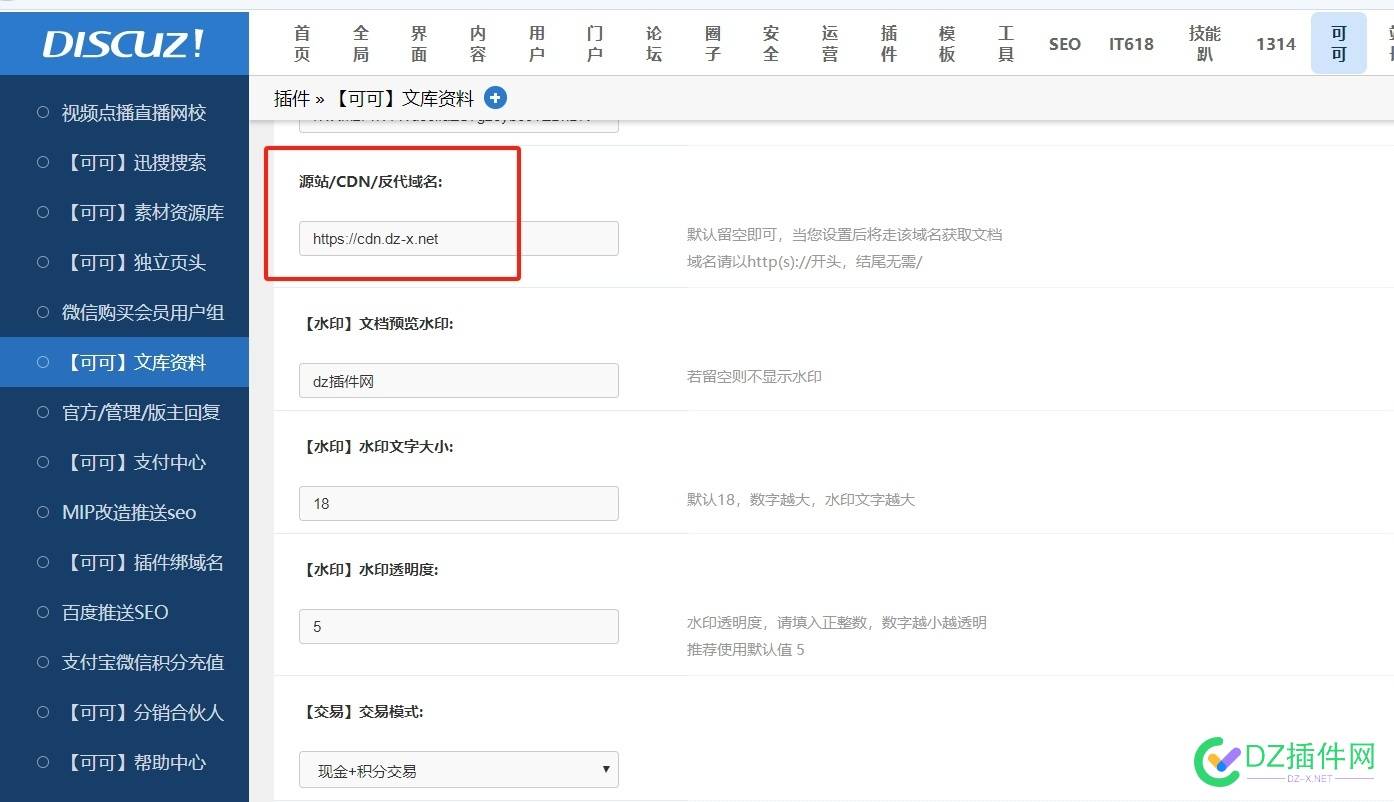Switch to the 模板 tab
The height and width of the screenshot is (802, 1394).
coord(946,43)
